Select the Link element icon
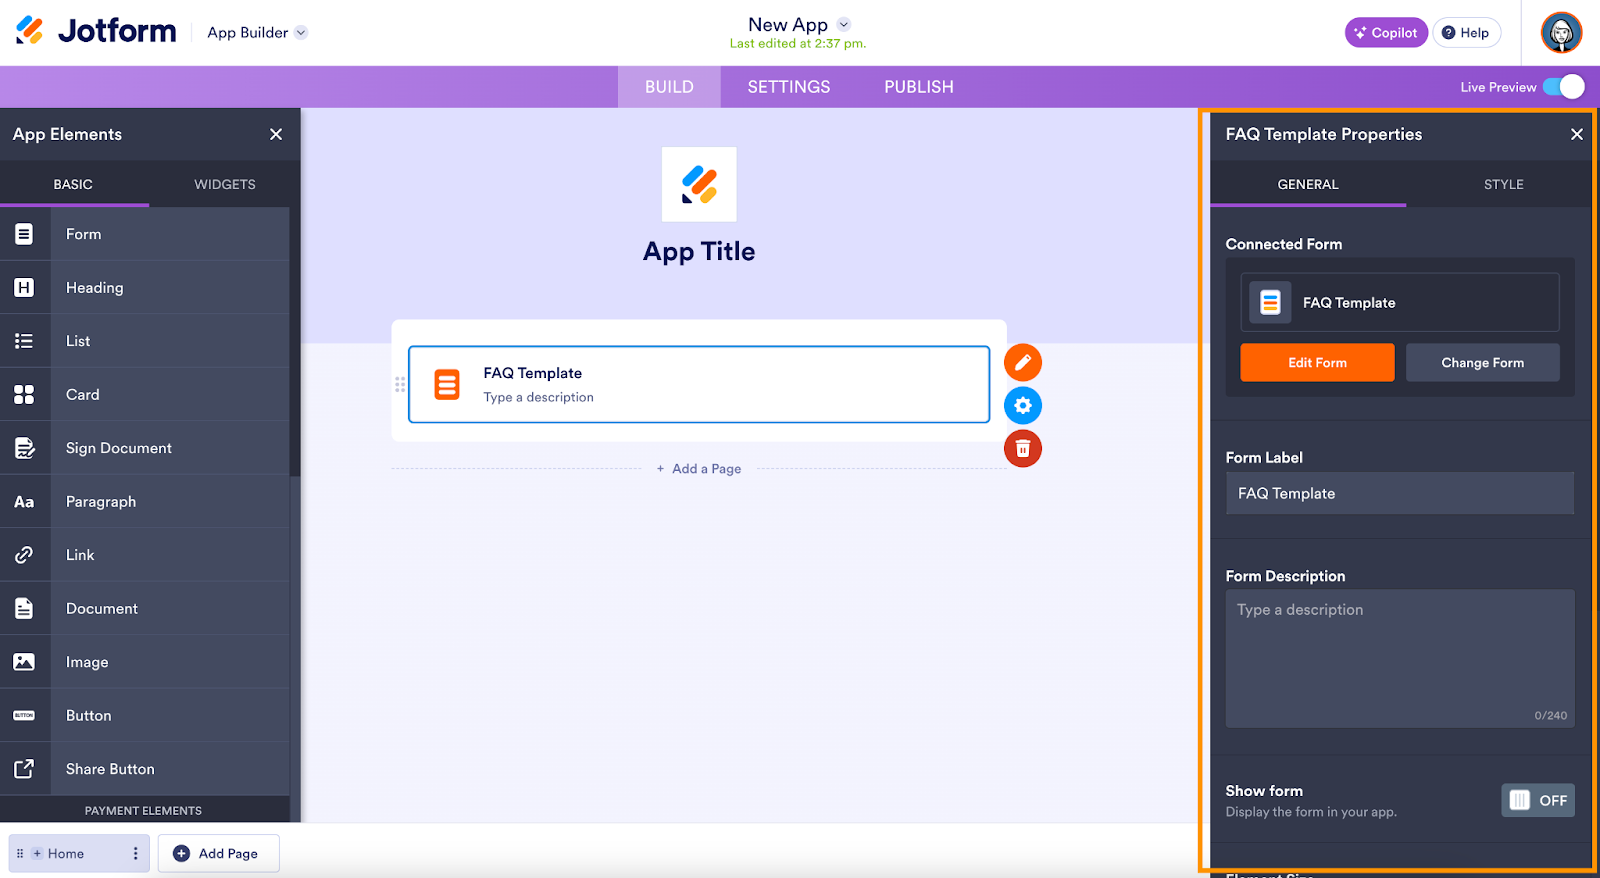1600x878 pixels. pos(24,555)
